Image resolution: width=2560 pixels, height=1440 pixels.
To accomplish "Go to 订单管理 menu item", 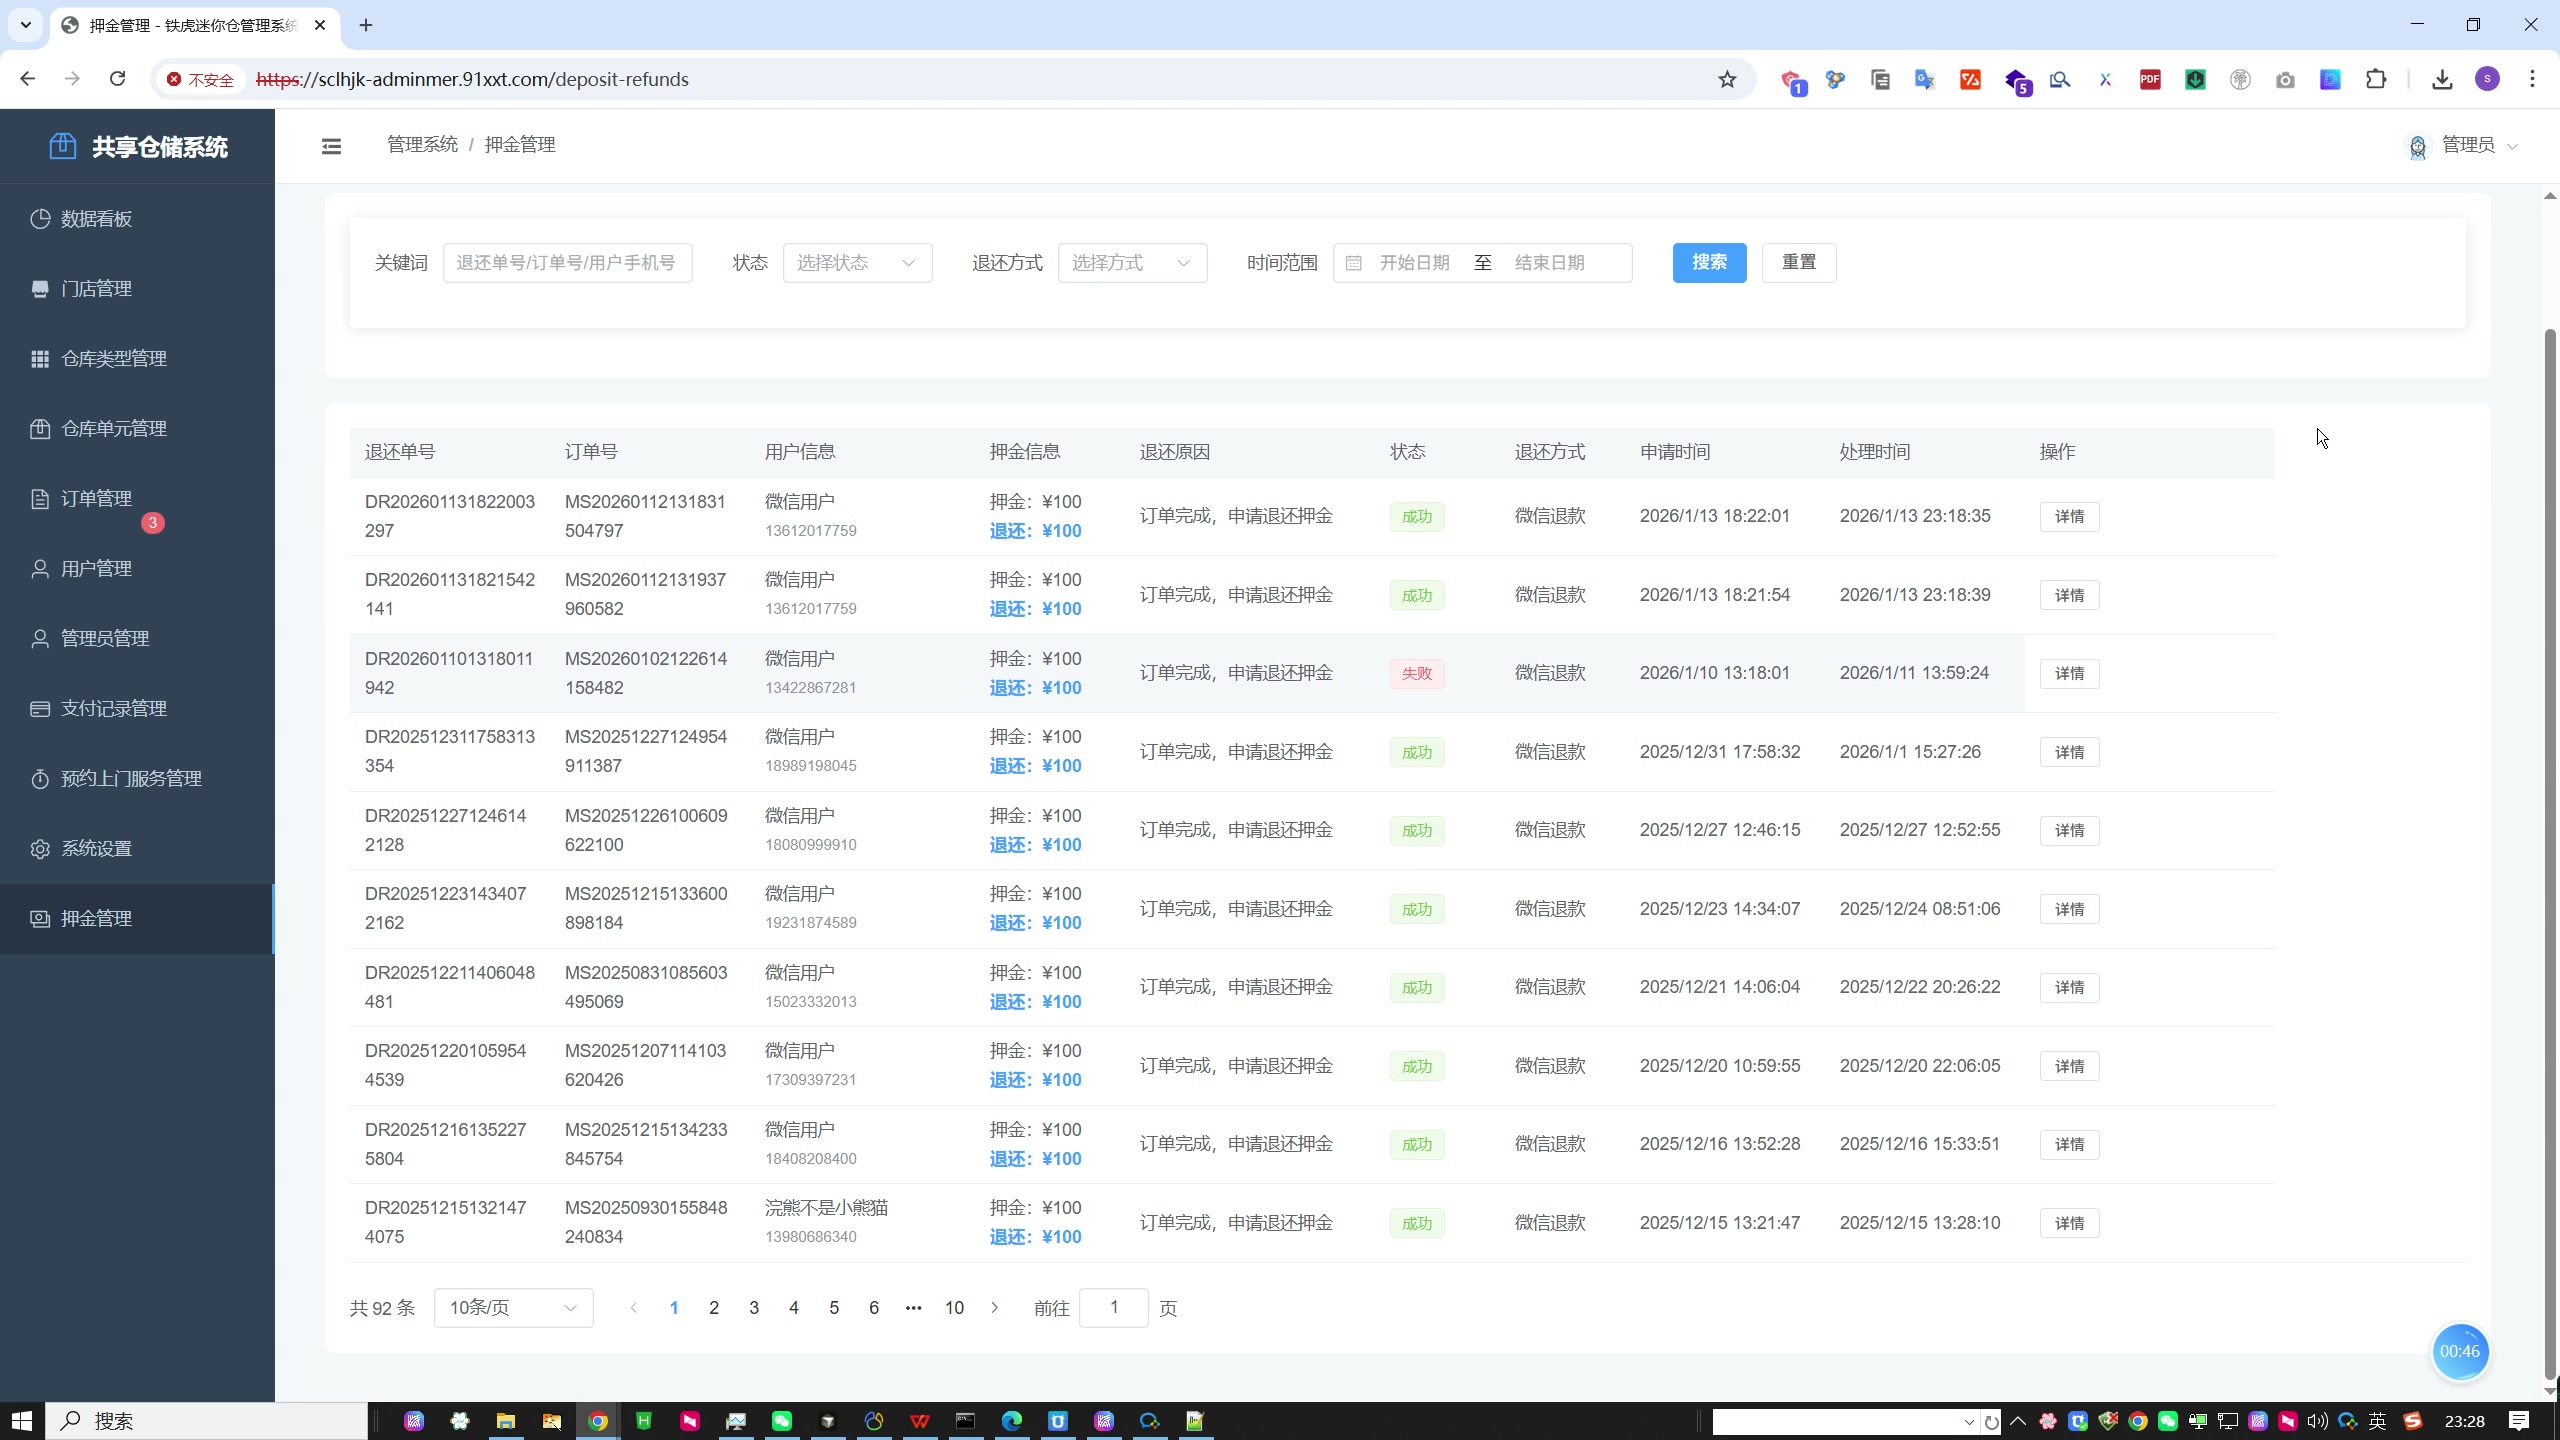I will (x=96, y=499).
